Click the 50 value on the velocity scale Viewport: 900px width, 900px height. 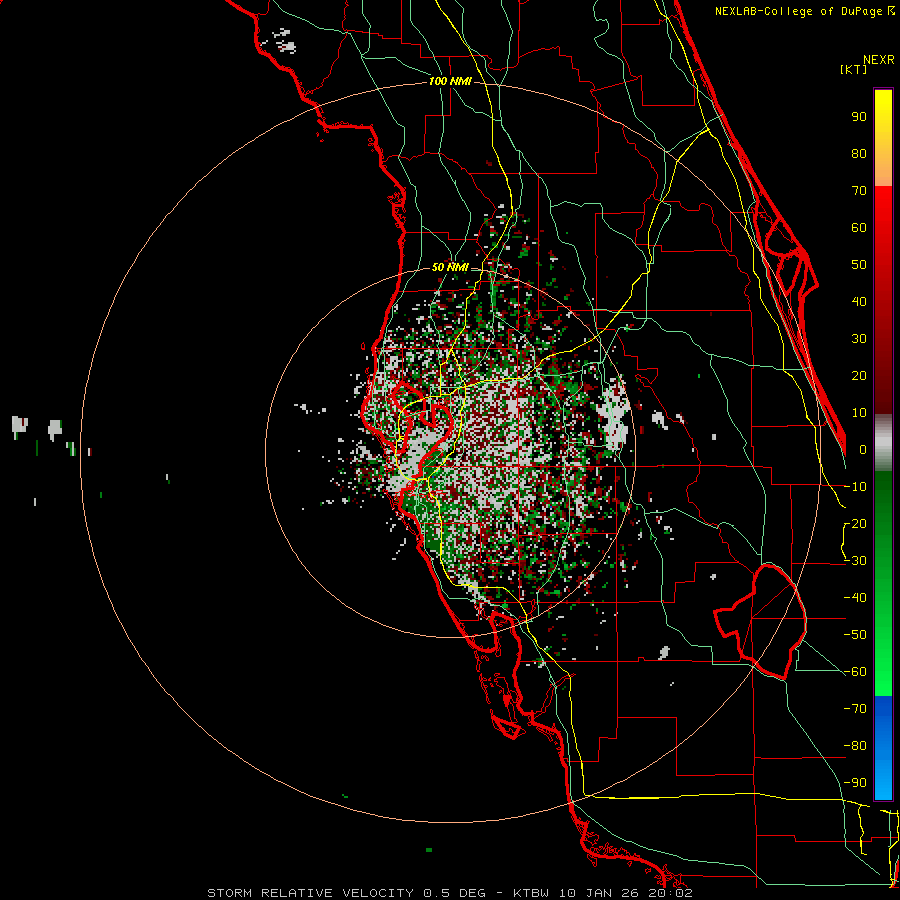(859, 265)
